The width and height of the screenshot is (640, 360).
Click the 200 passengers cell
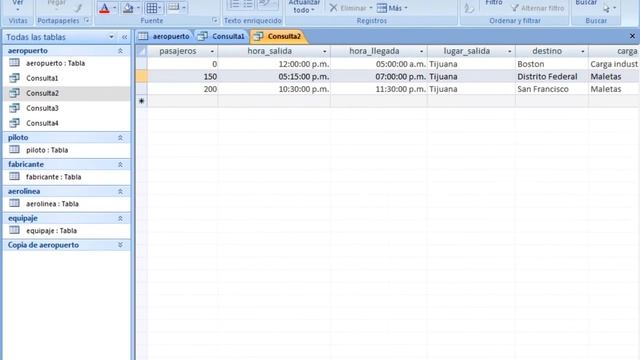pos(182,89)
